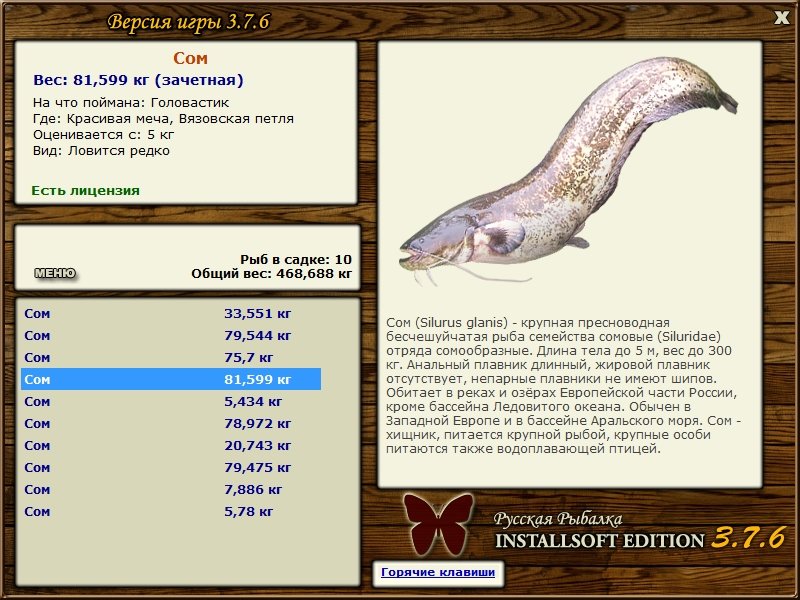Click the orange Сом title
Image resolution: width=800 pixels, height=600 pixels.
point(190,58)
